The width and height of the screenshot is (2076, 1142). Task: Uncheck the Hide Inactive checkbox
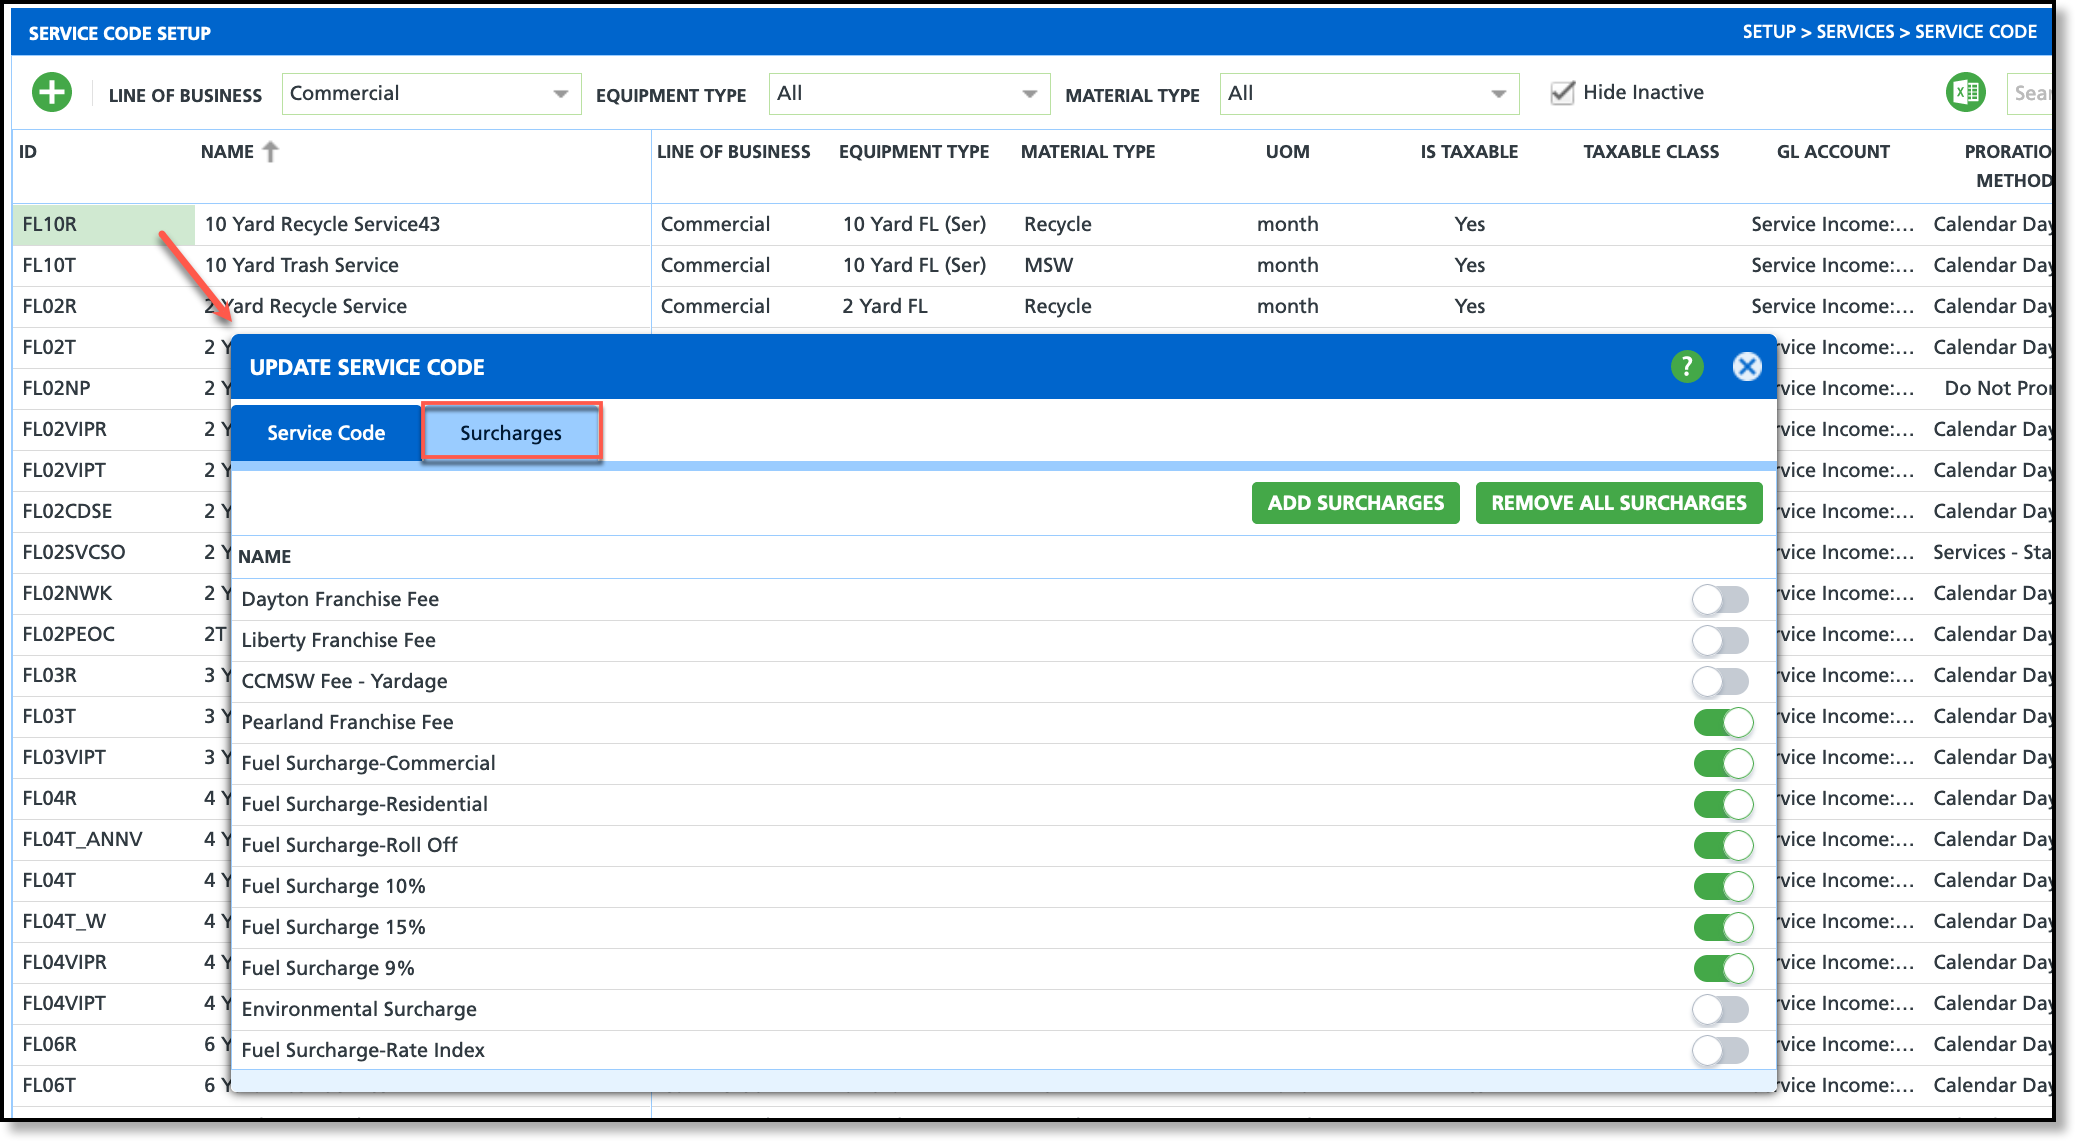[1562, 93]
